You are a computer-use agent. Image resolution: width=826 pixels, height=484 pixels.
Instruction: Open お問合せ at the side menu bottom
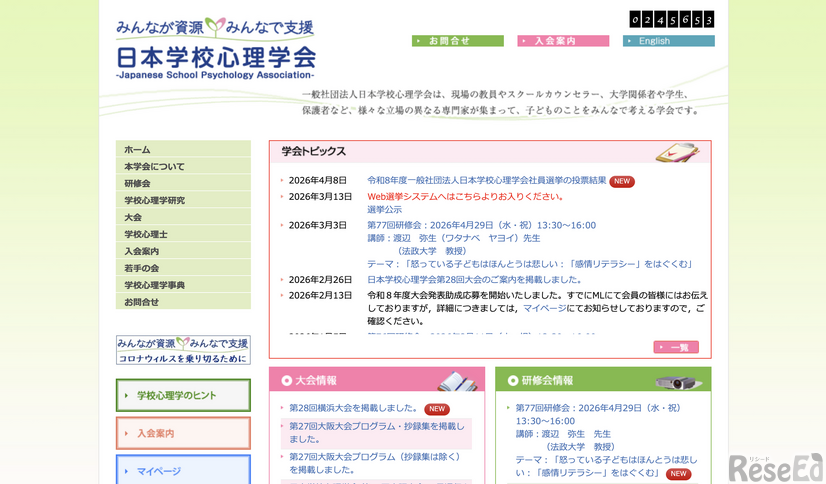[x=183, y=301]
